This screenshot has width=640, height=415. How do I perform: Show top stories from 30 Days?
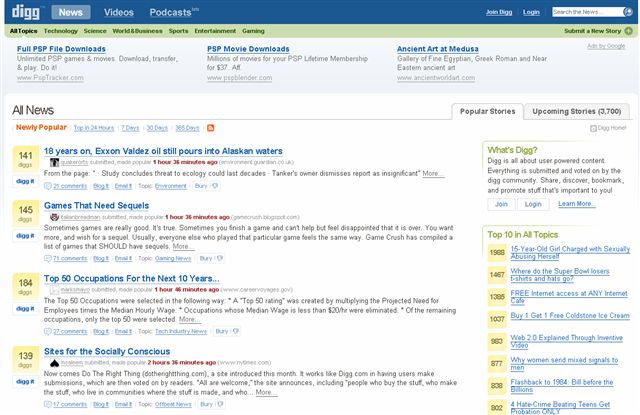pyautogui.click(x=157, y=128)
